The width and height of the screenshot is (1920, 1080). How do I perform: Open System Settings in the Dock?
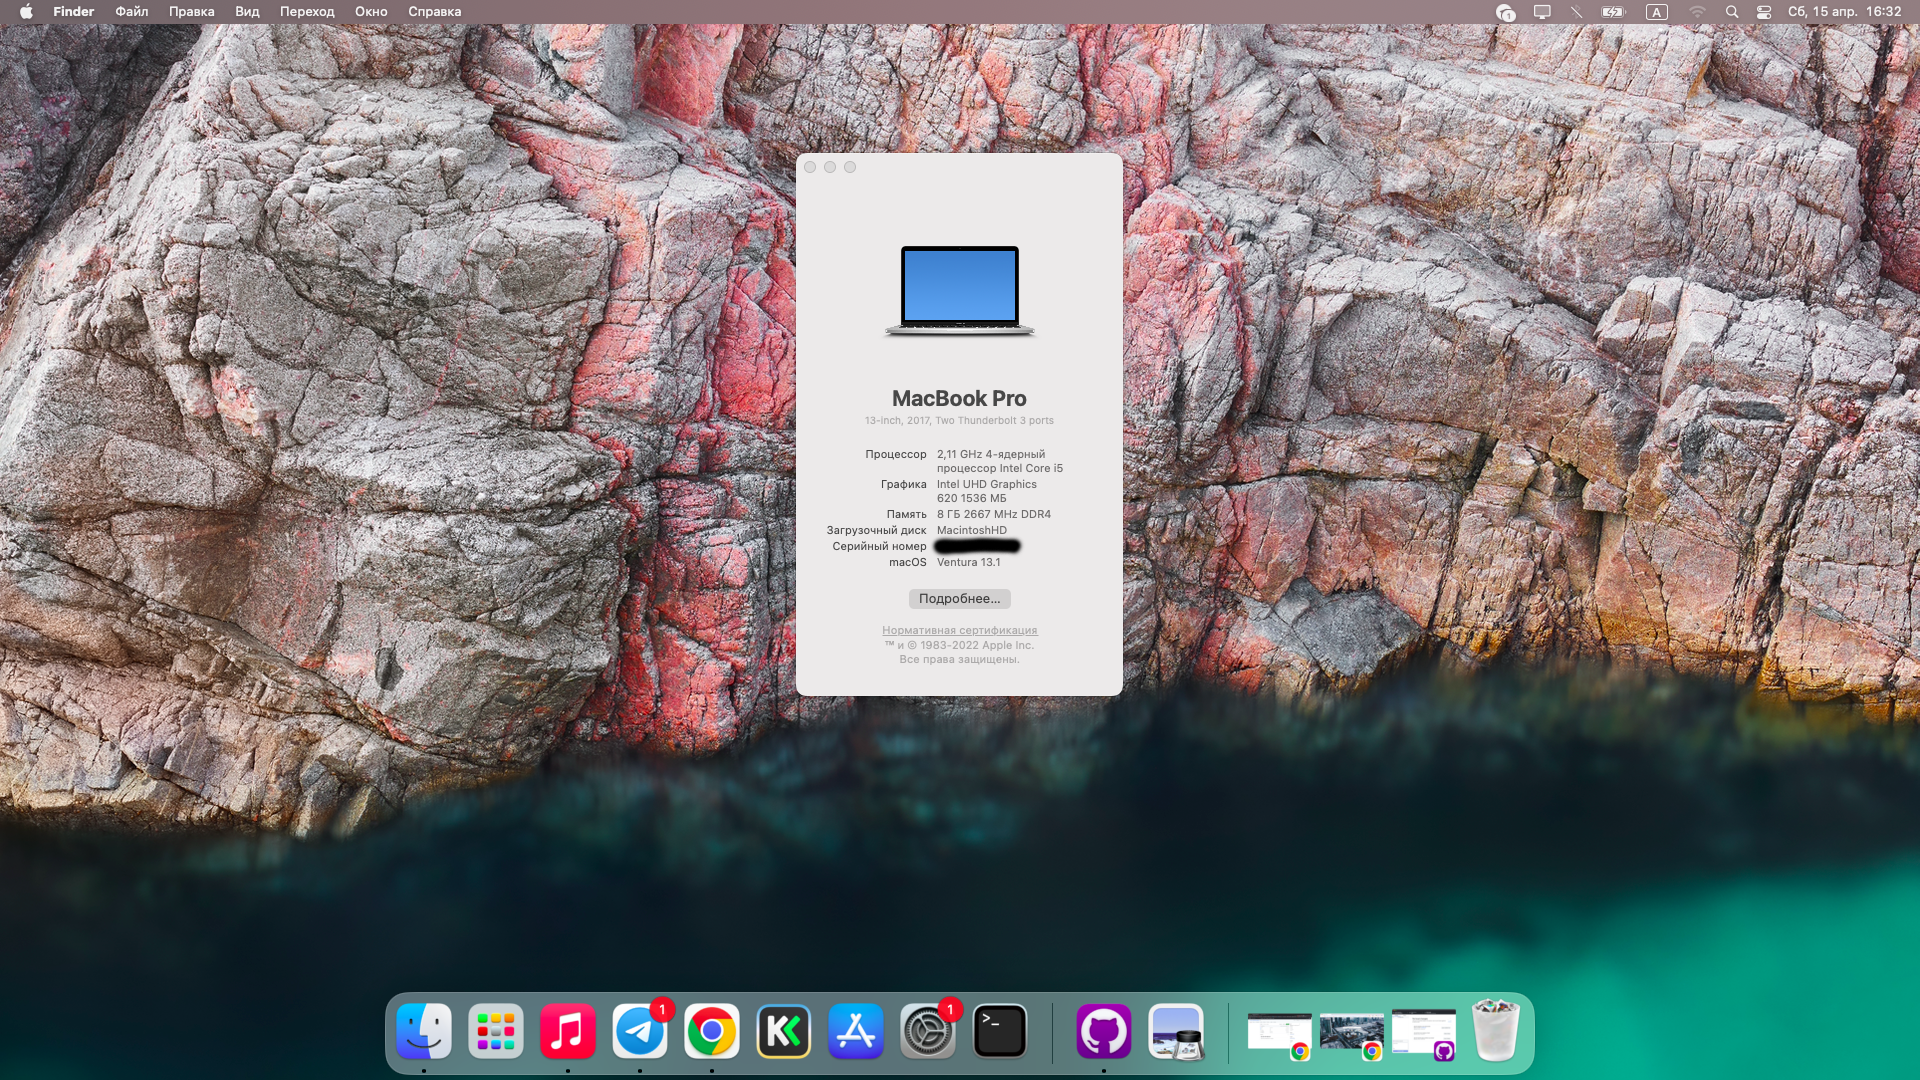(928, 1031)
